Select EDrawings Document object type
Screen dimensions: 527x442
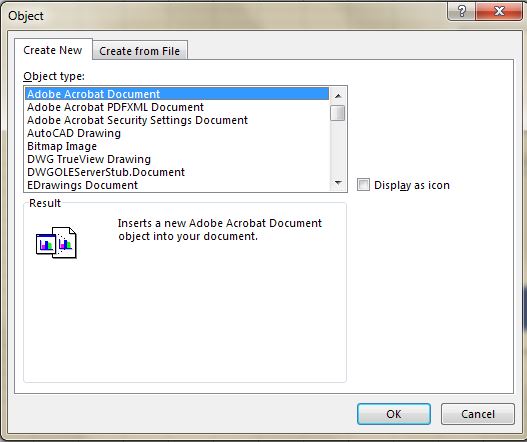click(x=177, y=185)
